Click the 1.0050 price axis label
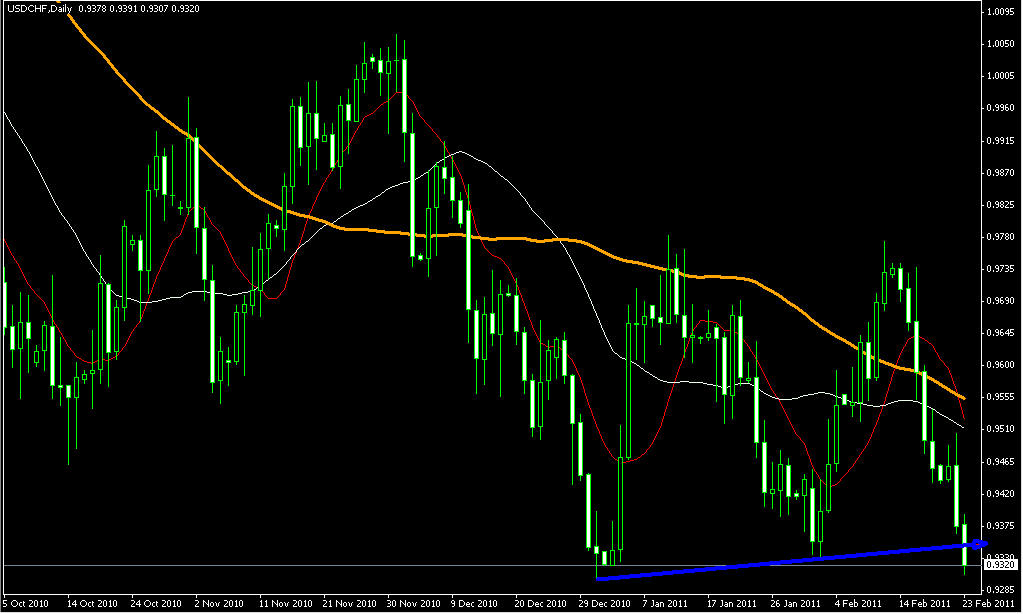 (1001, 44)
